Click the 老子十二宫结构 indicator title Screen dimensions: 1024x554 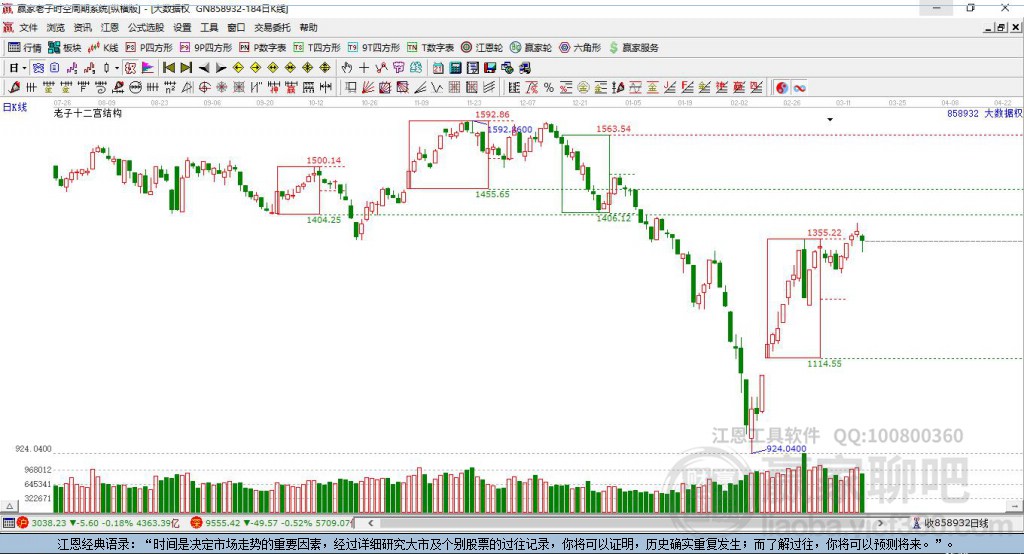point(88,113)
